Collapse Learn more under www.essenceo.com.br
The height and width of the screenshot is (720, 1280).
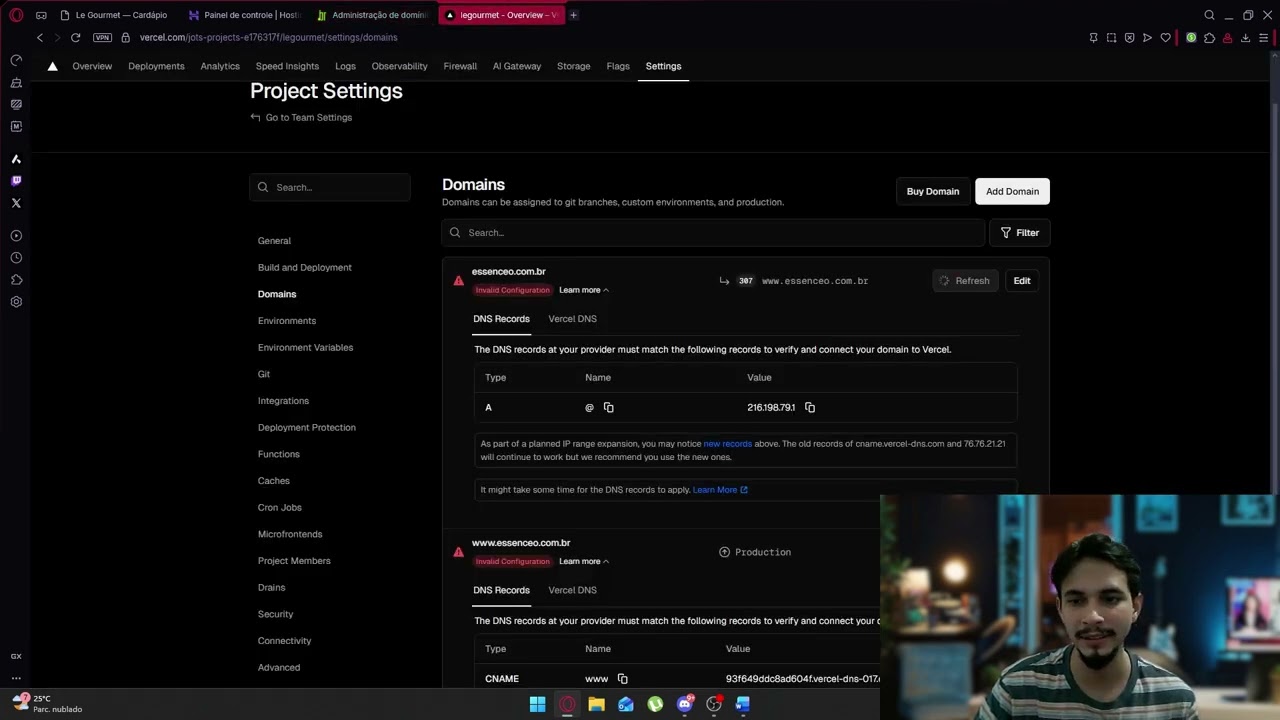(584, 562)
